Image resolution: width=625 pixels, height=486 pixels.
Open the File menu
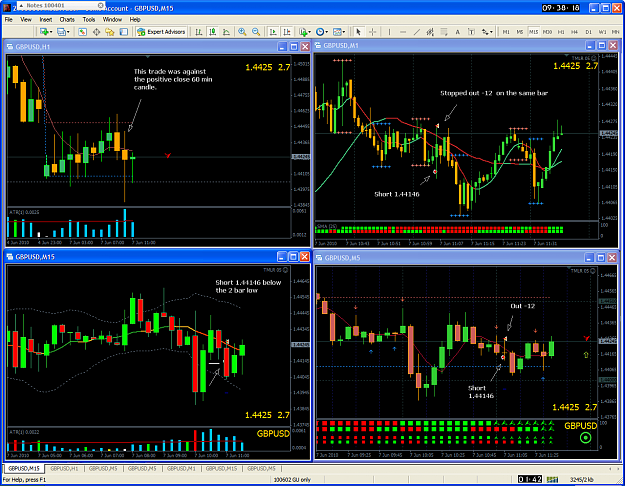pyautogui.click(x=8, y=20)
